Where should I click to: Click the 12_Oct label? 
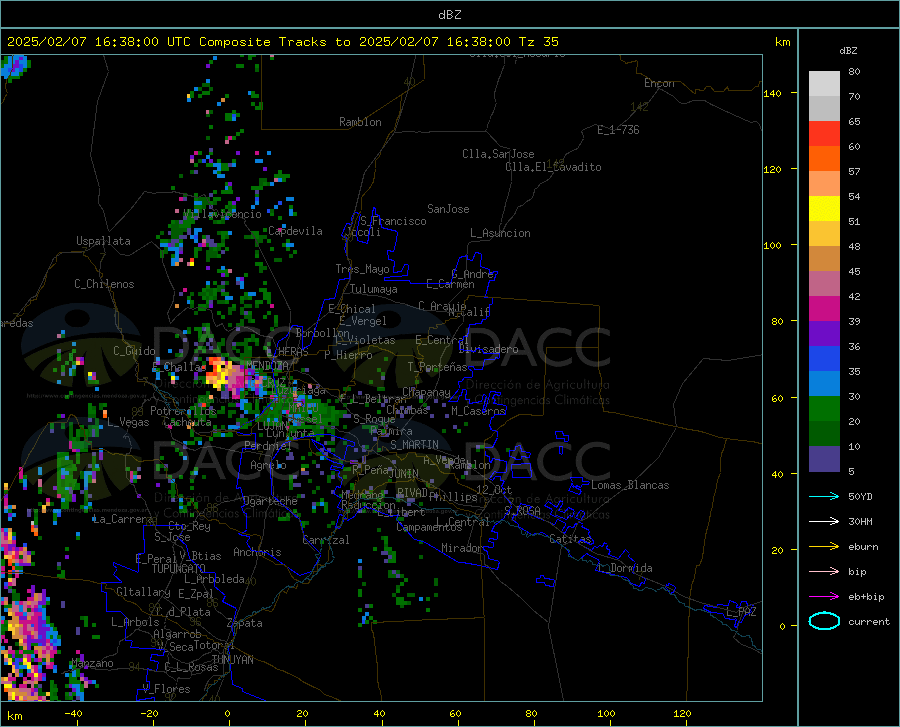pos(494,489)
